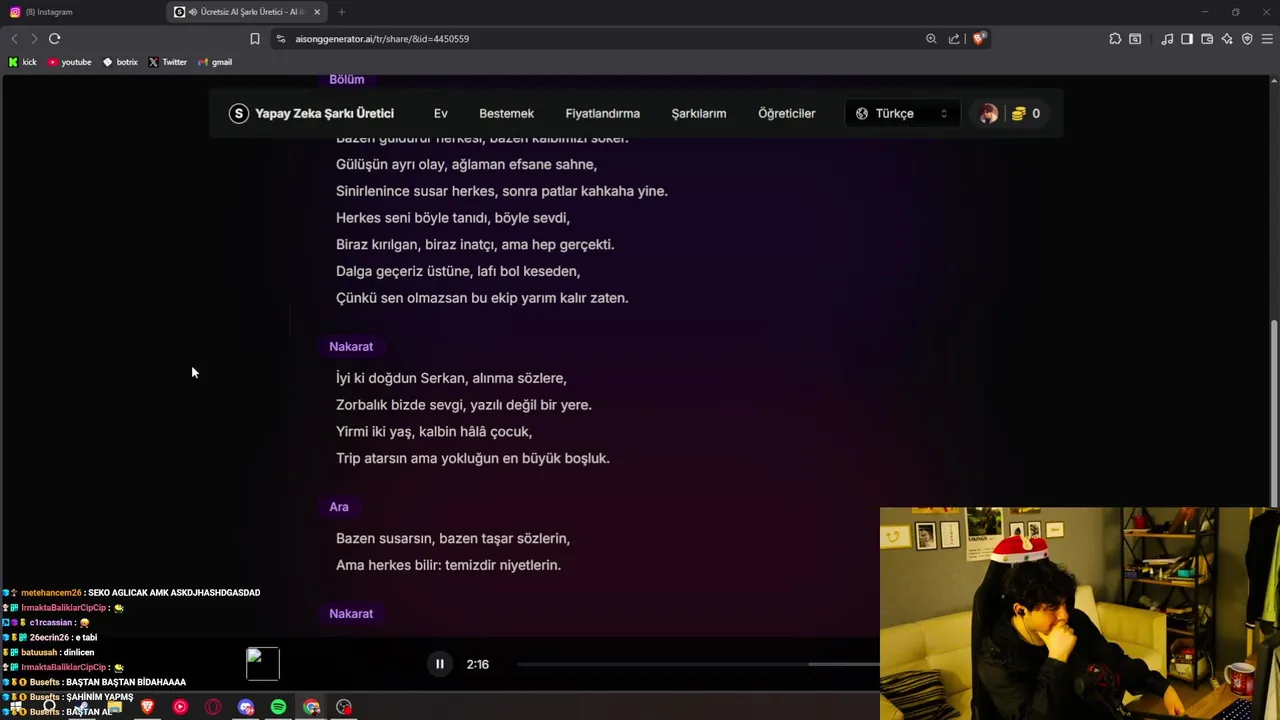Image resolution: width=1280 pixels, height=720 pixels.
Task: Open Opera from the taskbar
Action: coord(213,707)
